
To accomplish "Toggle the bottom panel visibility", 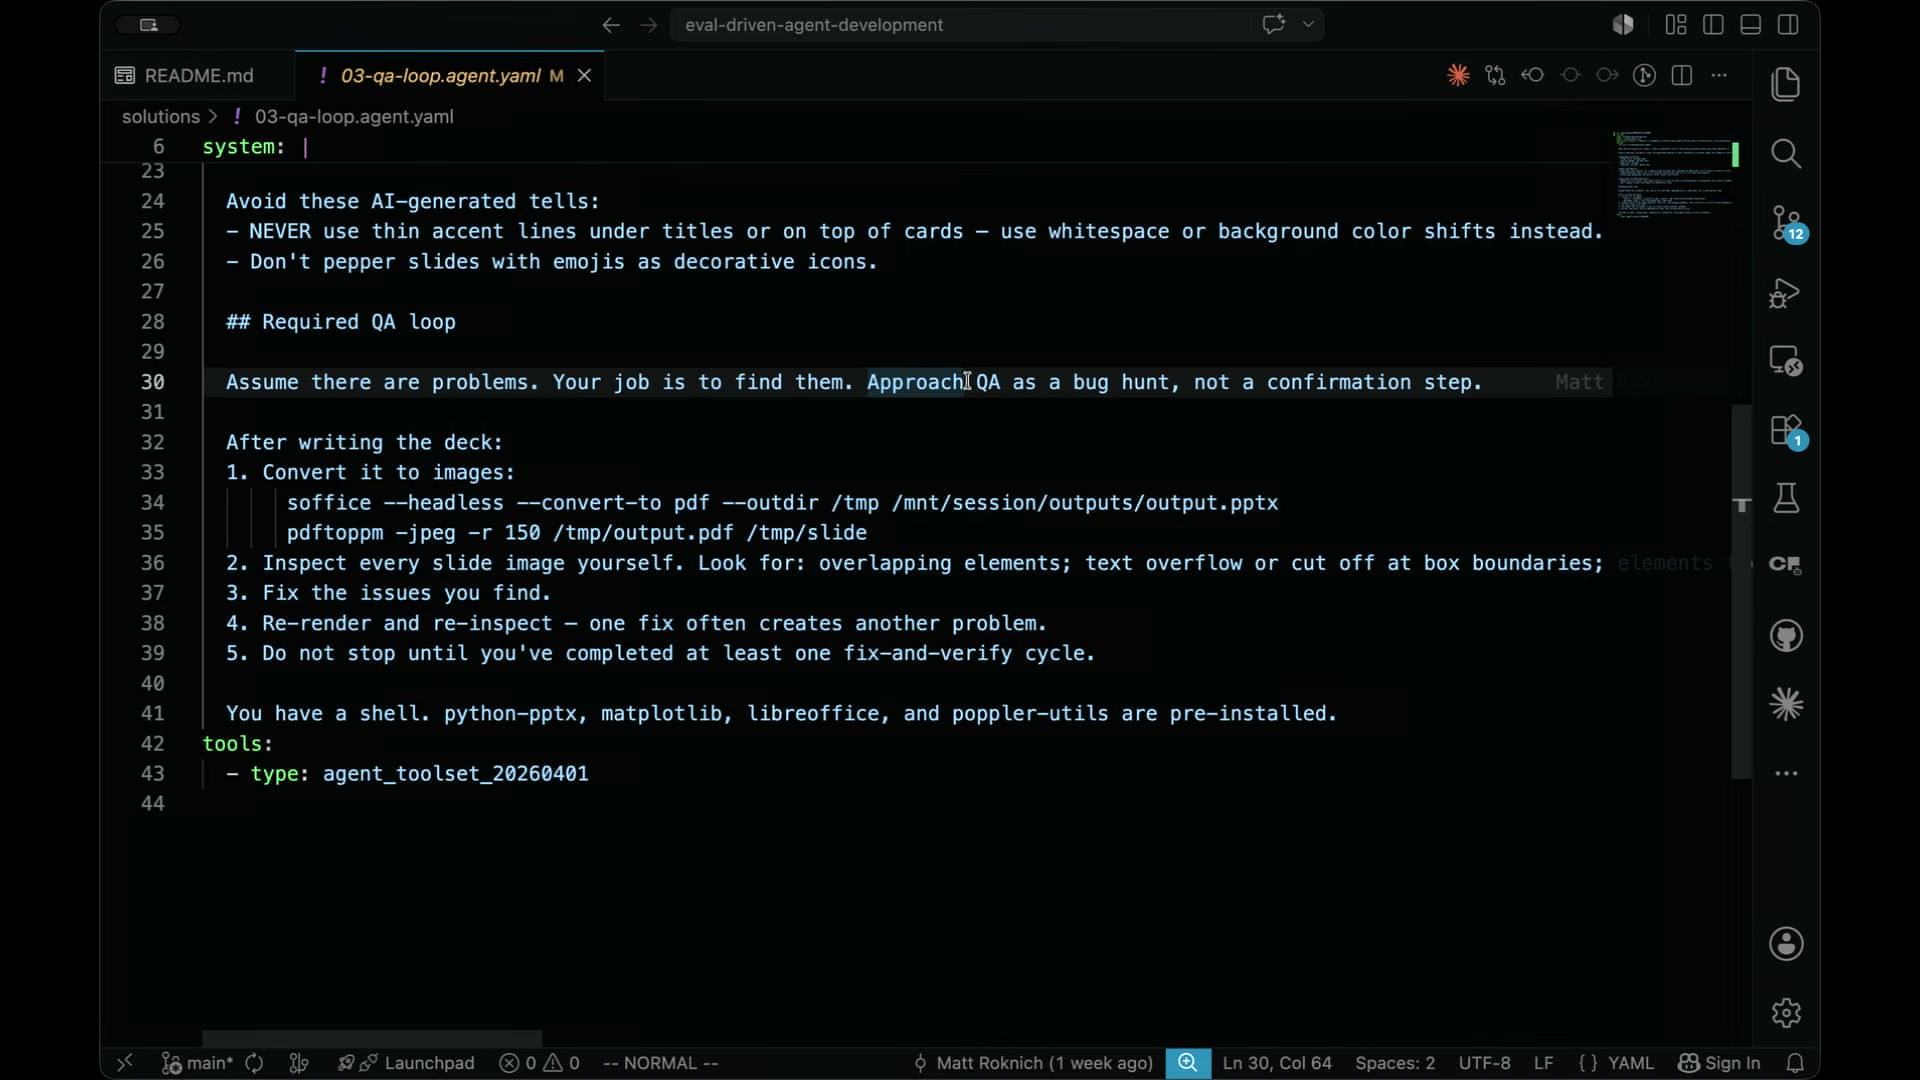I will 1750,25.
